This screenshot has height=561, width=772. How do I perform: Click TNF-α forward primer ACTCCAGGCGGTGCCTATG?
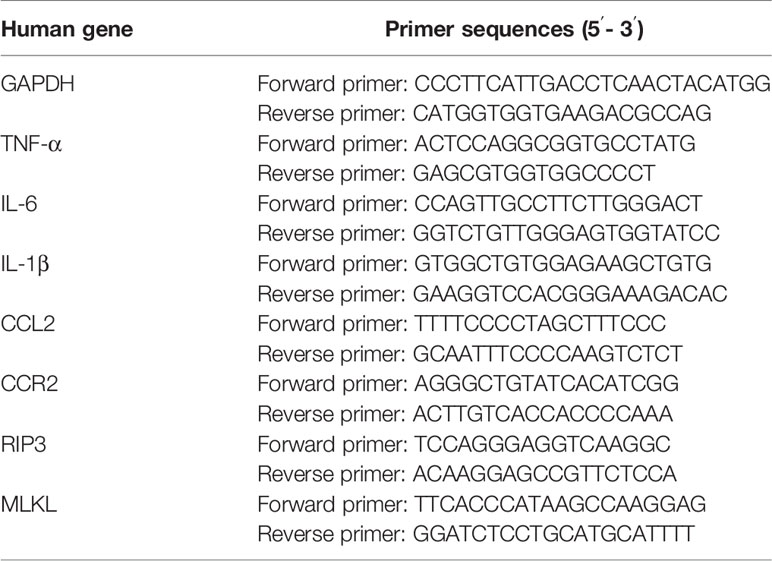(x=555, y=144)
